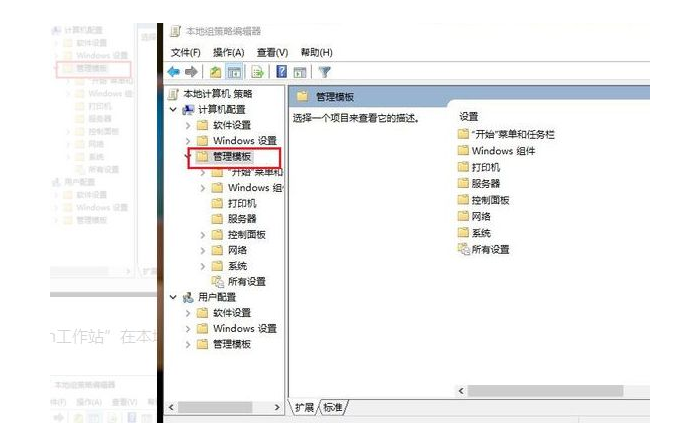Open the 操作(A) menu
695x441 pixels.
228,52
